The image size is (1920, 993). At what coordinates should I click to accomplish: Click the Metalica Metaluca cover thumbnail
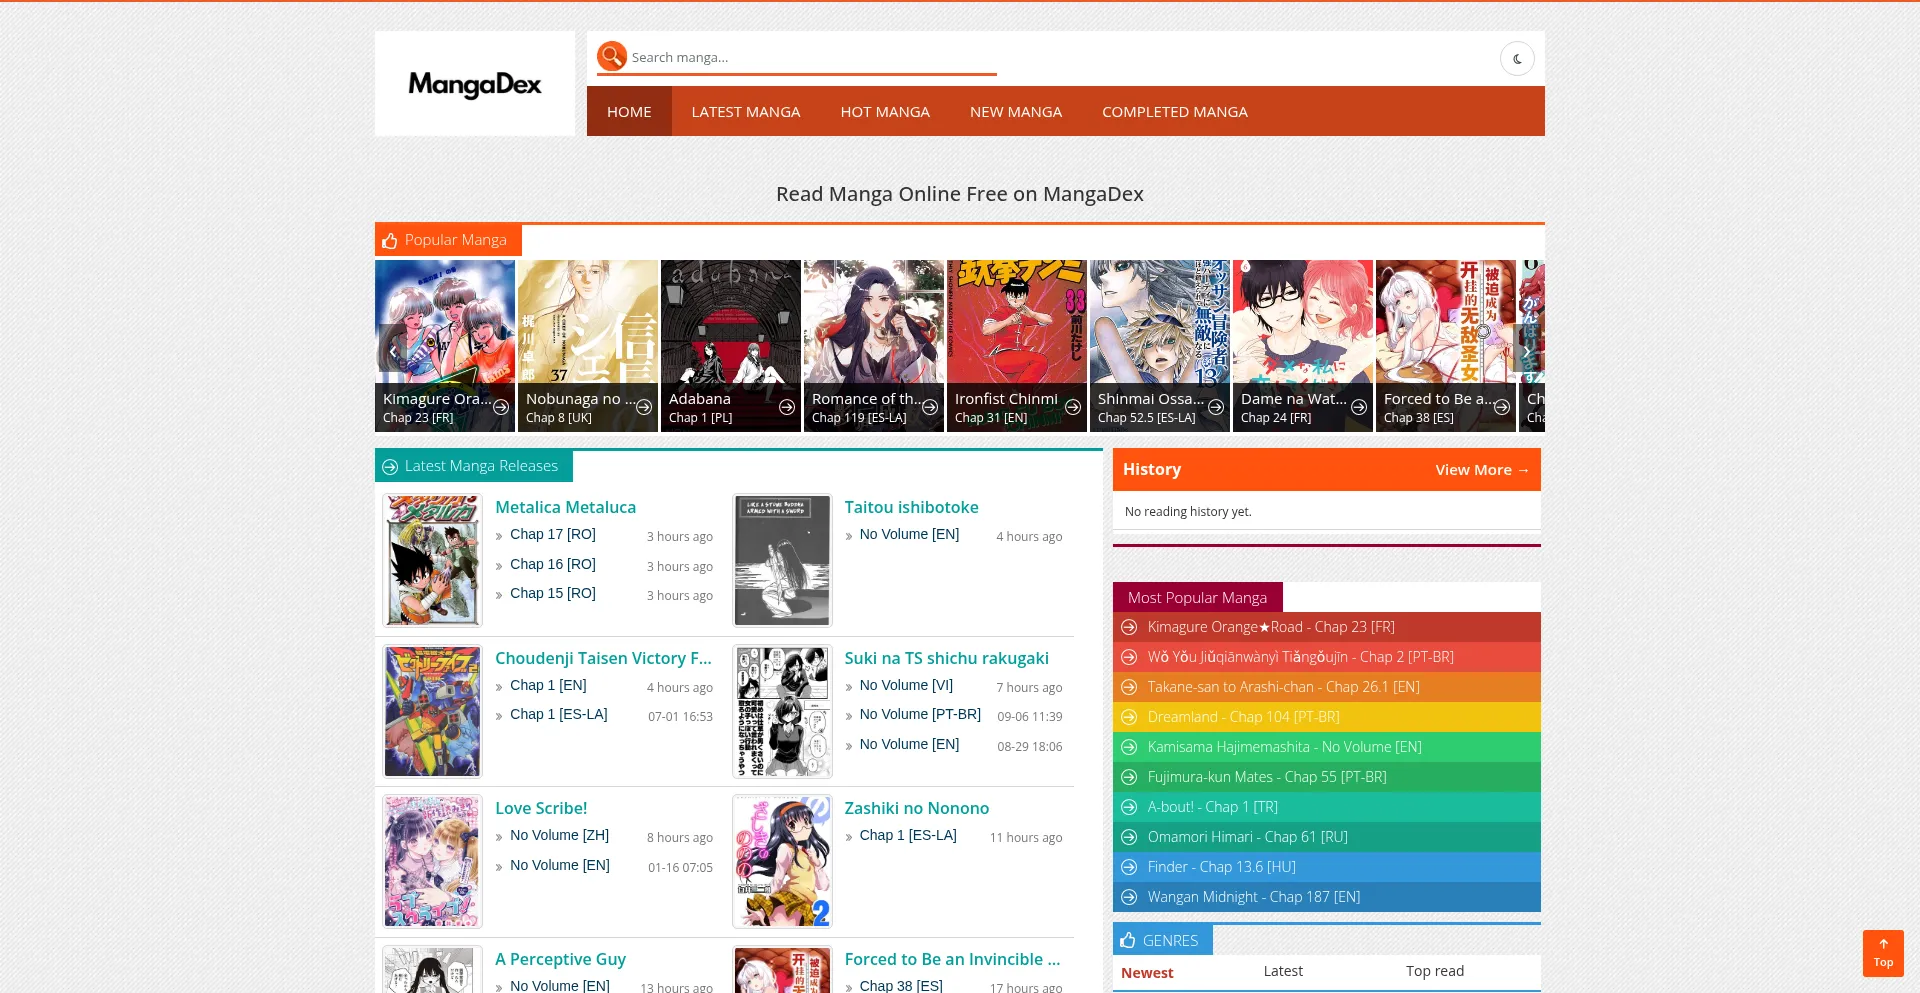click(x=432, y=560)
